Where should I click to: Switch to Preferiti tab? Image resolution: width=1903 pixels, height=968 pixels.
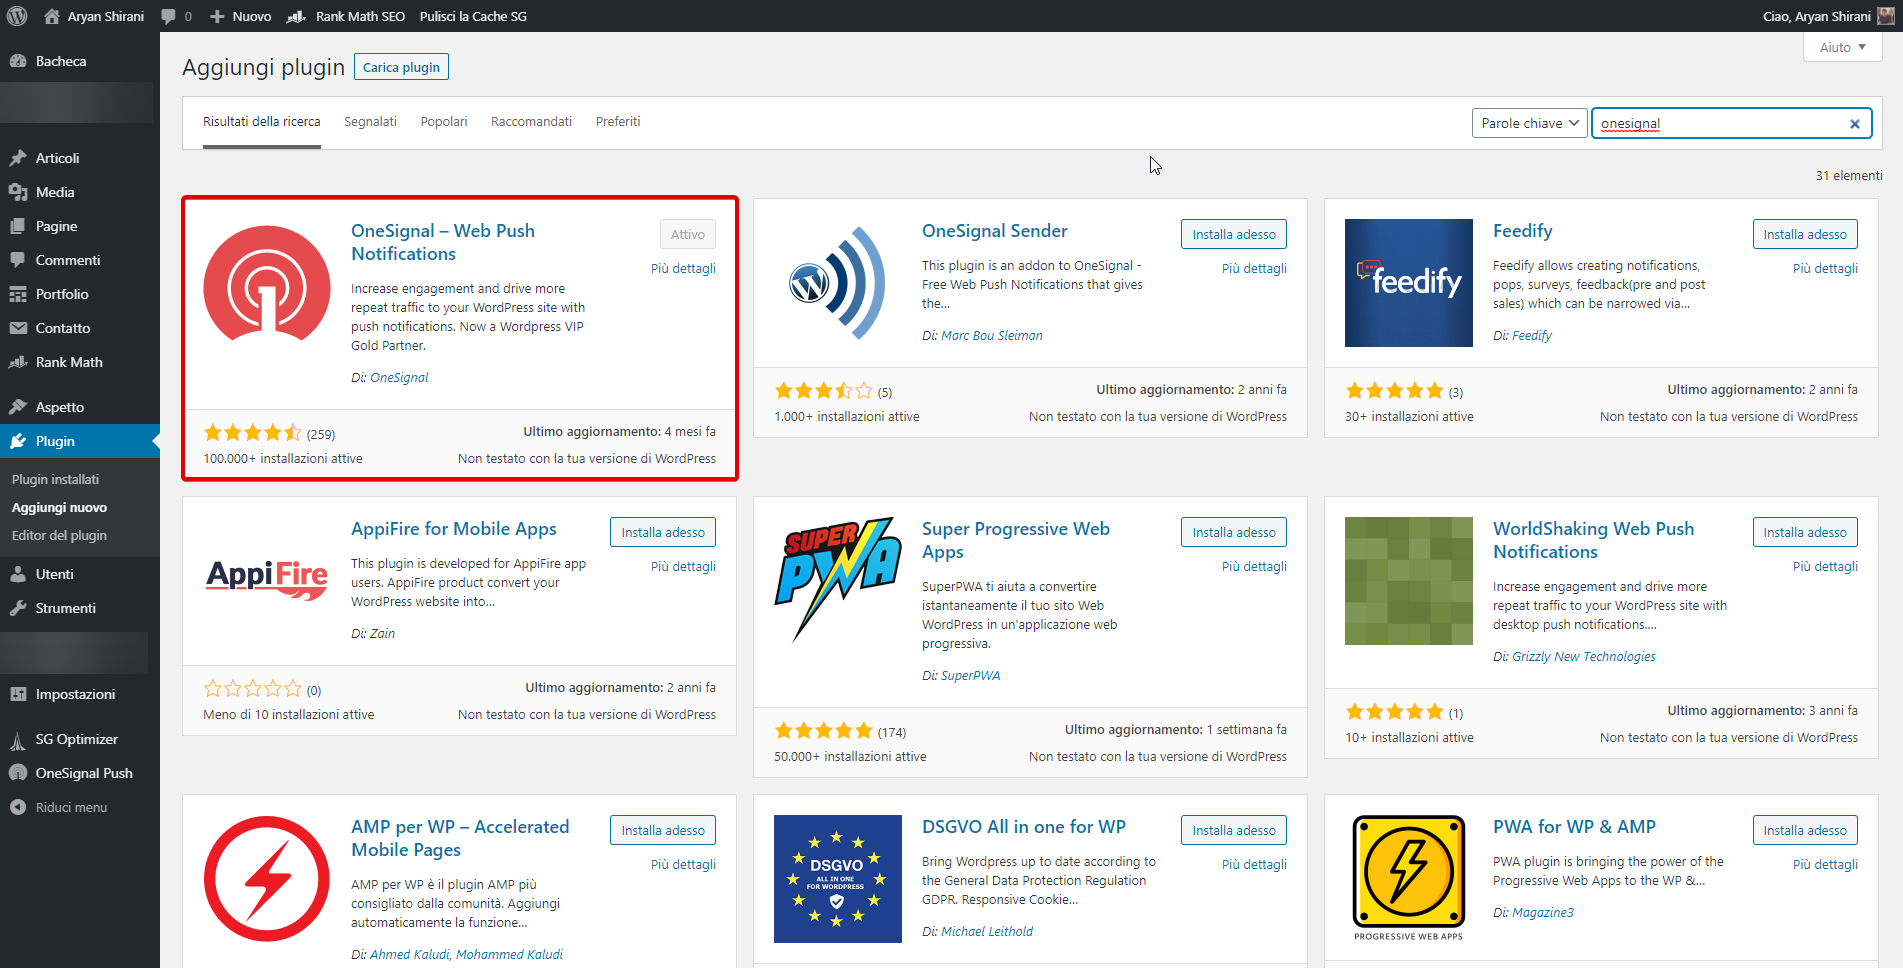pyautogui.click(x=618, y=122)
